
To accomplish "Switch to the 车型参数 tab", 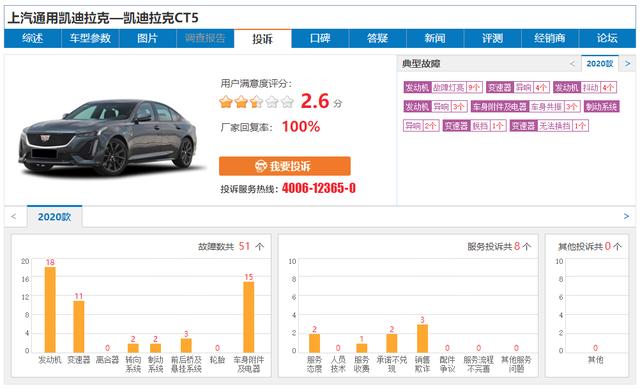I will coord(90,38).
